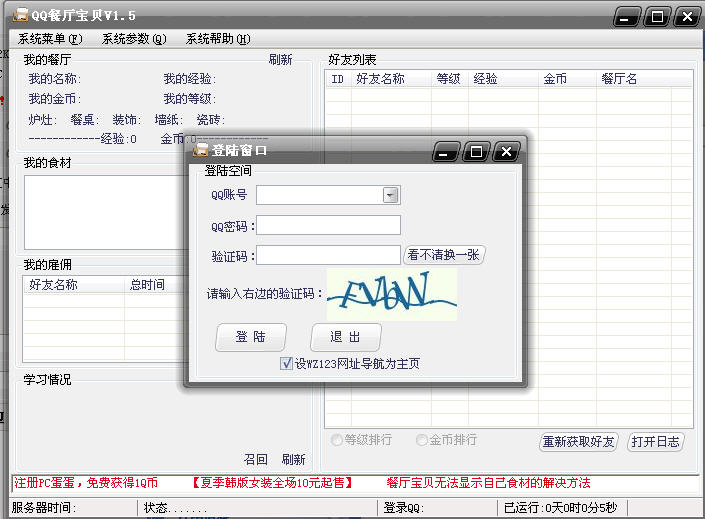Image resolution: width=705 pixels, height=519 pixels.
Task: Select the 等级排行 radio button
Action: coord(336,440)
